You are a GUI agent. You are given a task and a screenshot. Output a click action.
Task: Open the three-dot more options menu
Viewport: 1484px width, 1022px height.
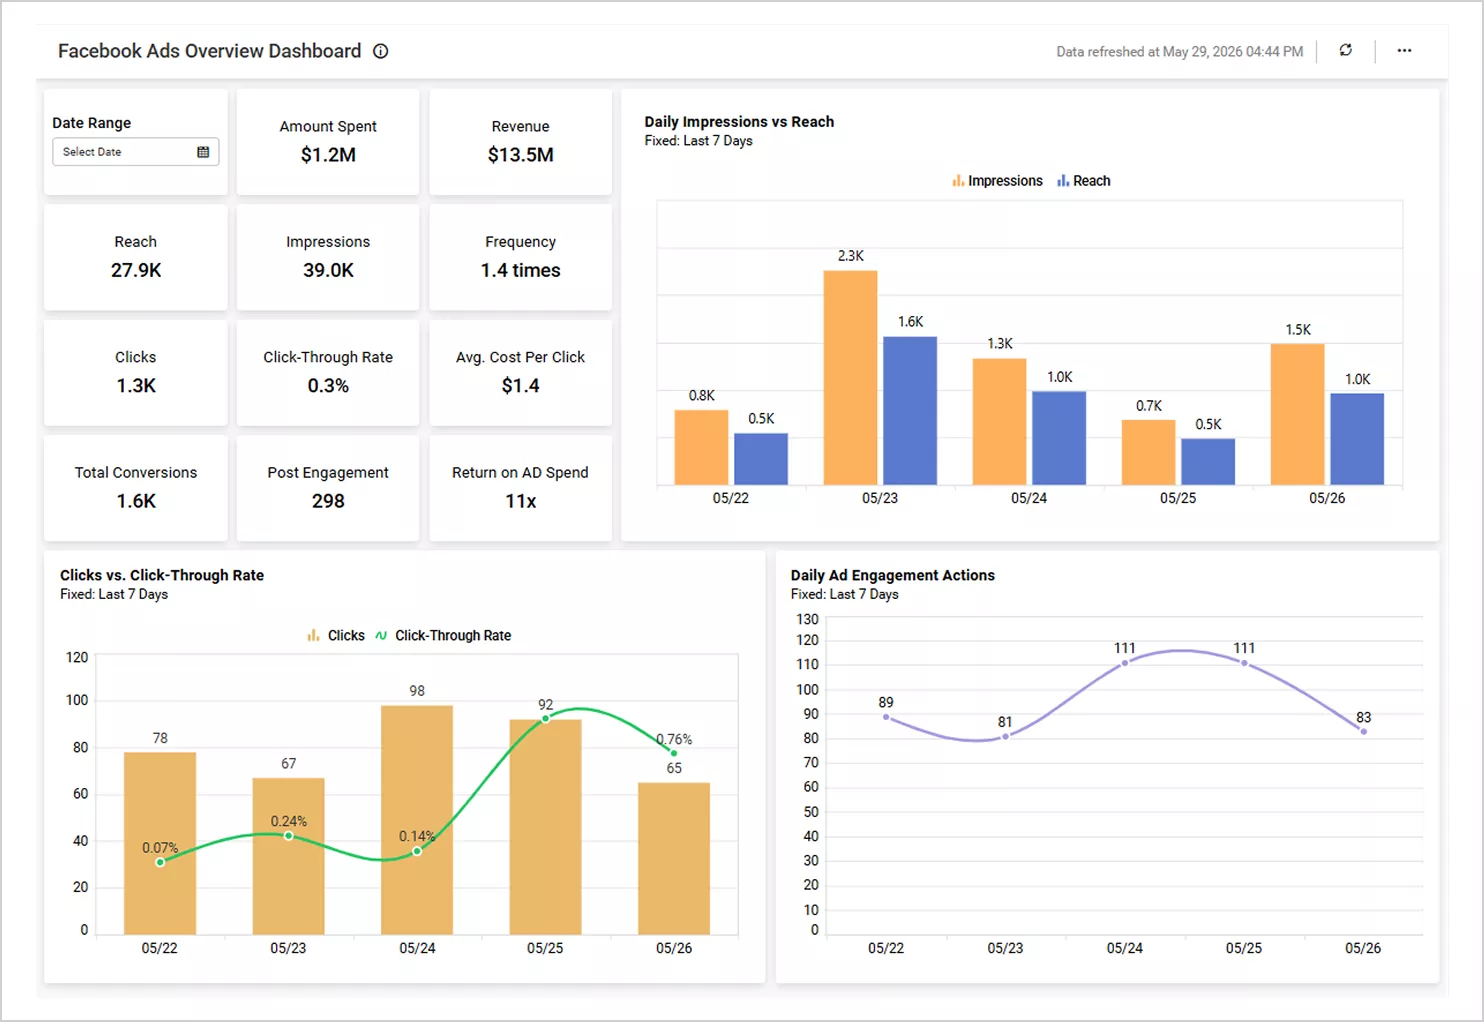1404,50
